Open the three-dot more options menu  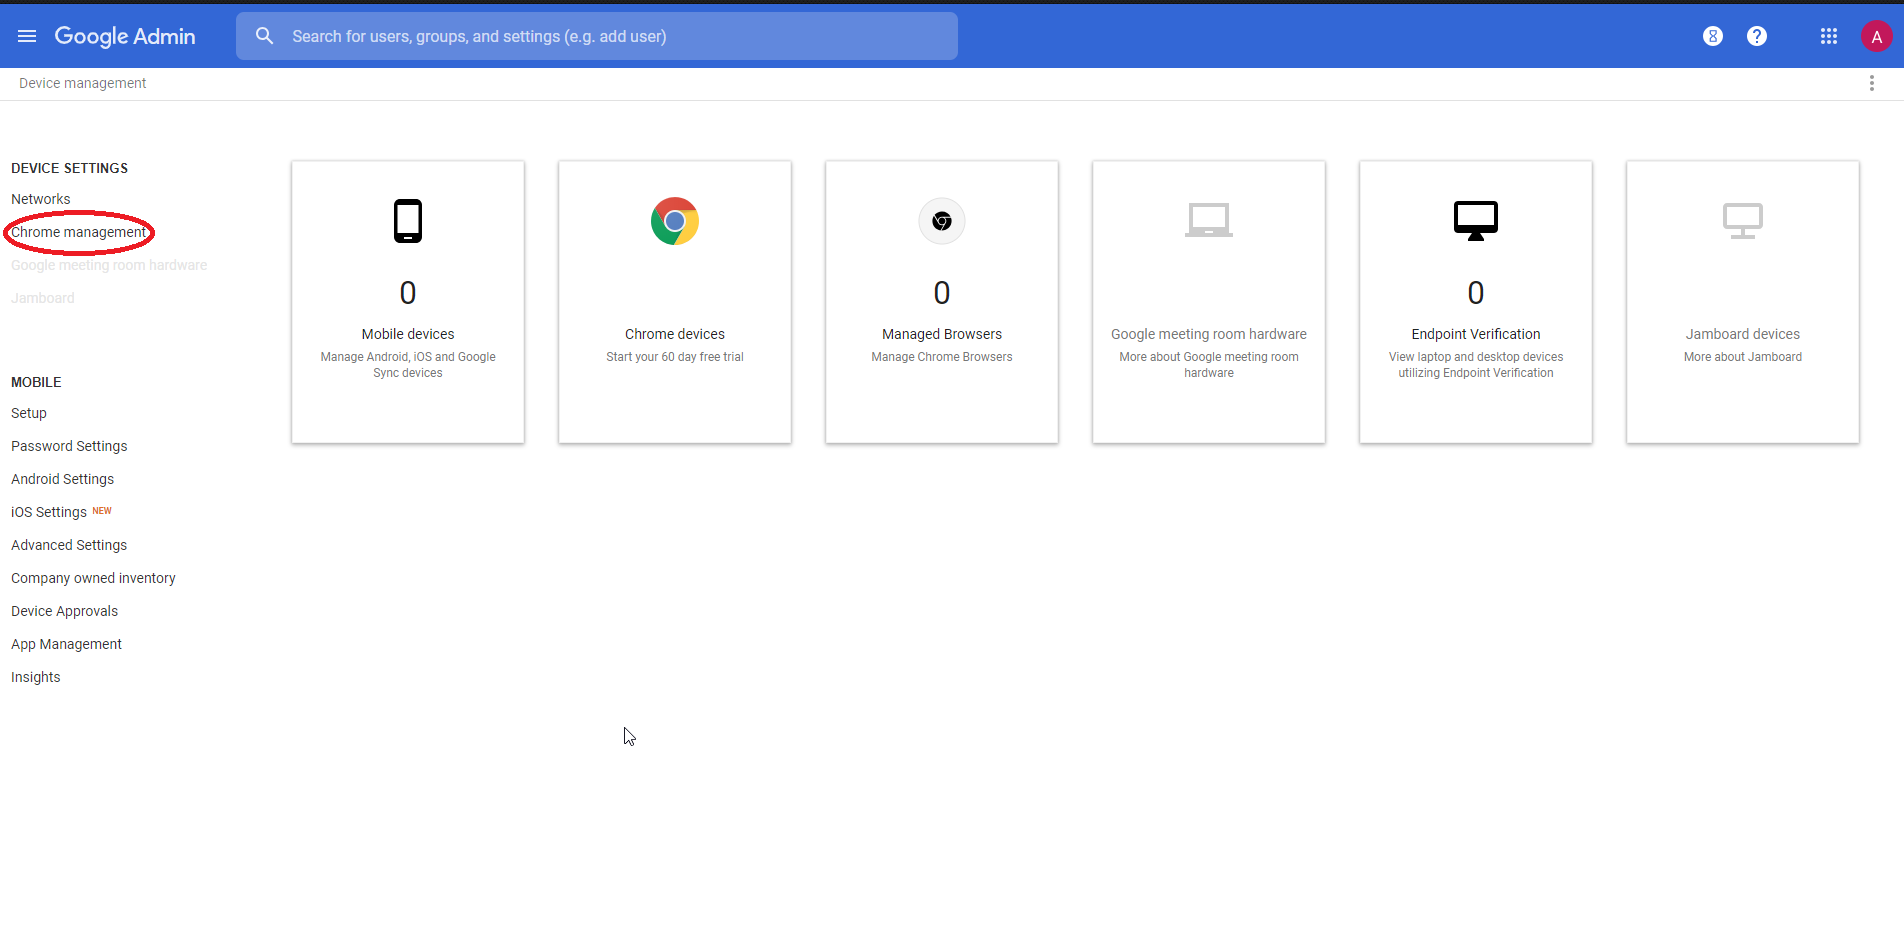[x=1872, y=83]
